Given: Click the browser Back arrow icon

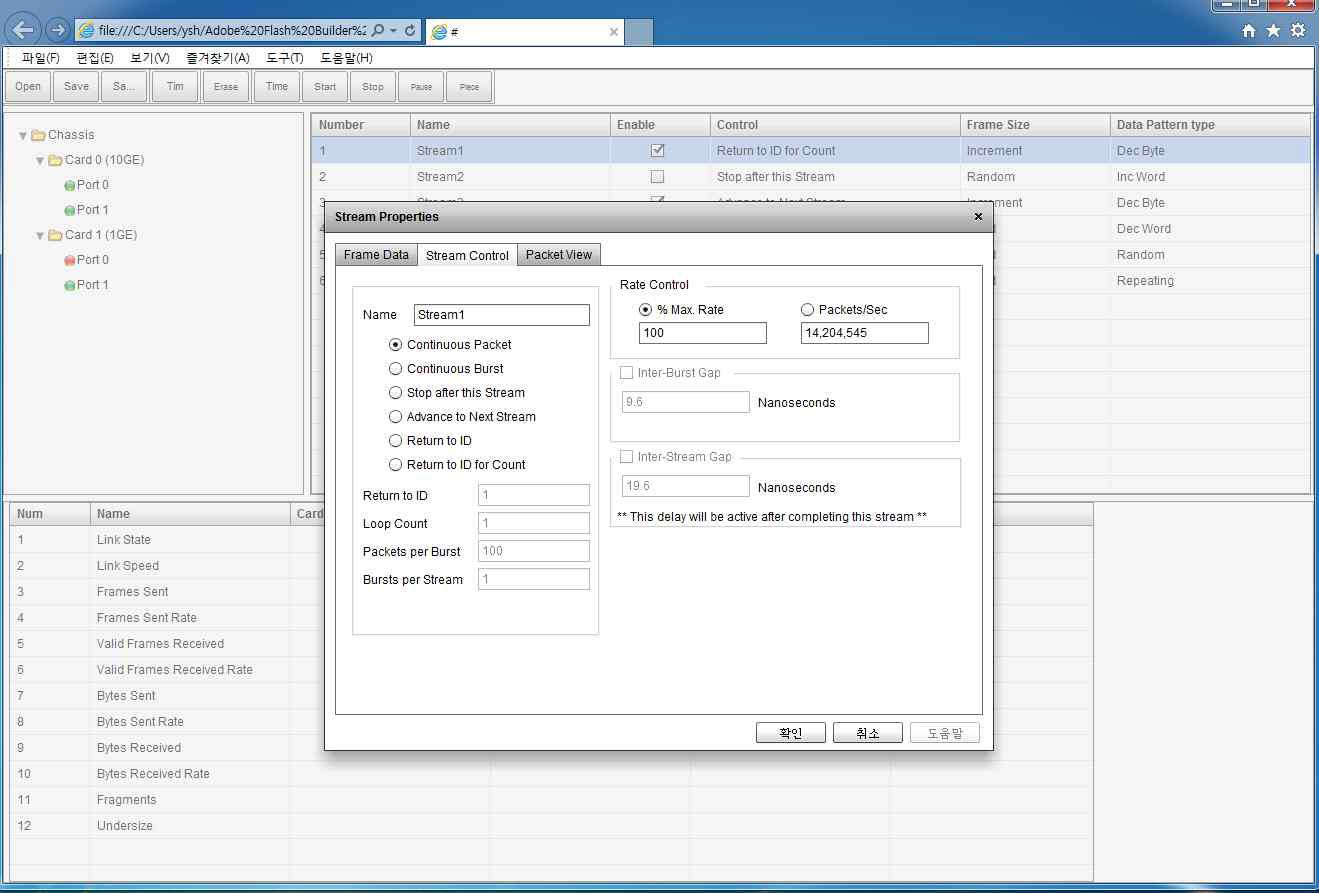Looking at the screenshot, I should [23, 30].
